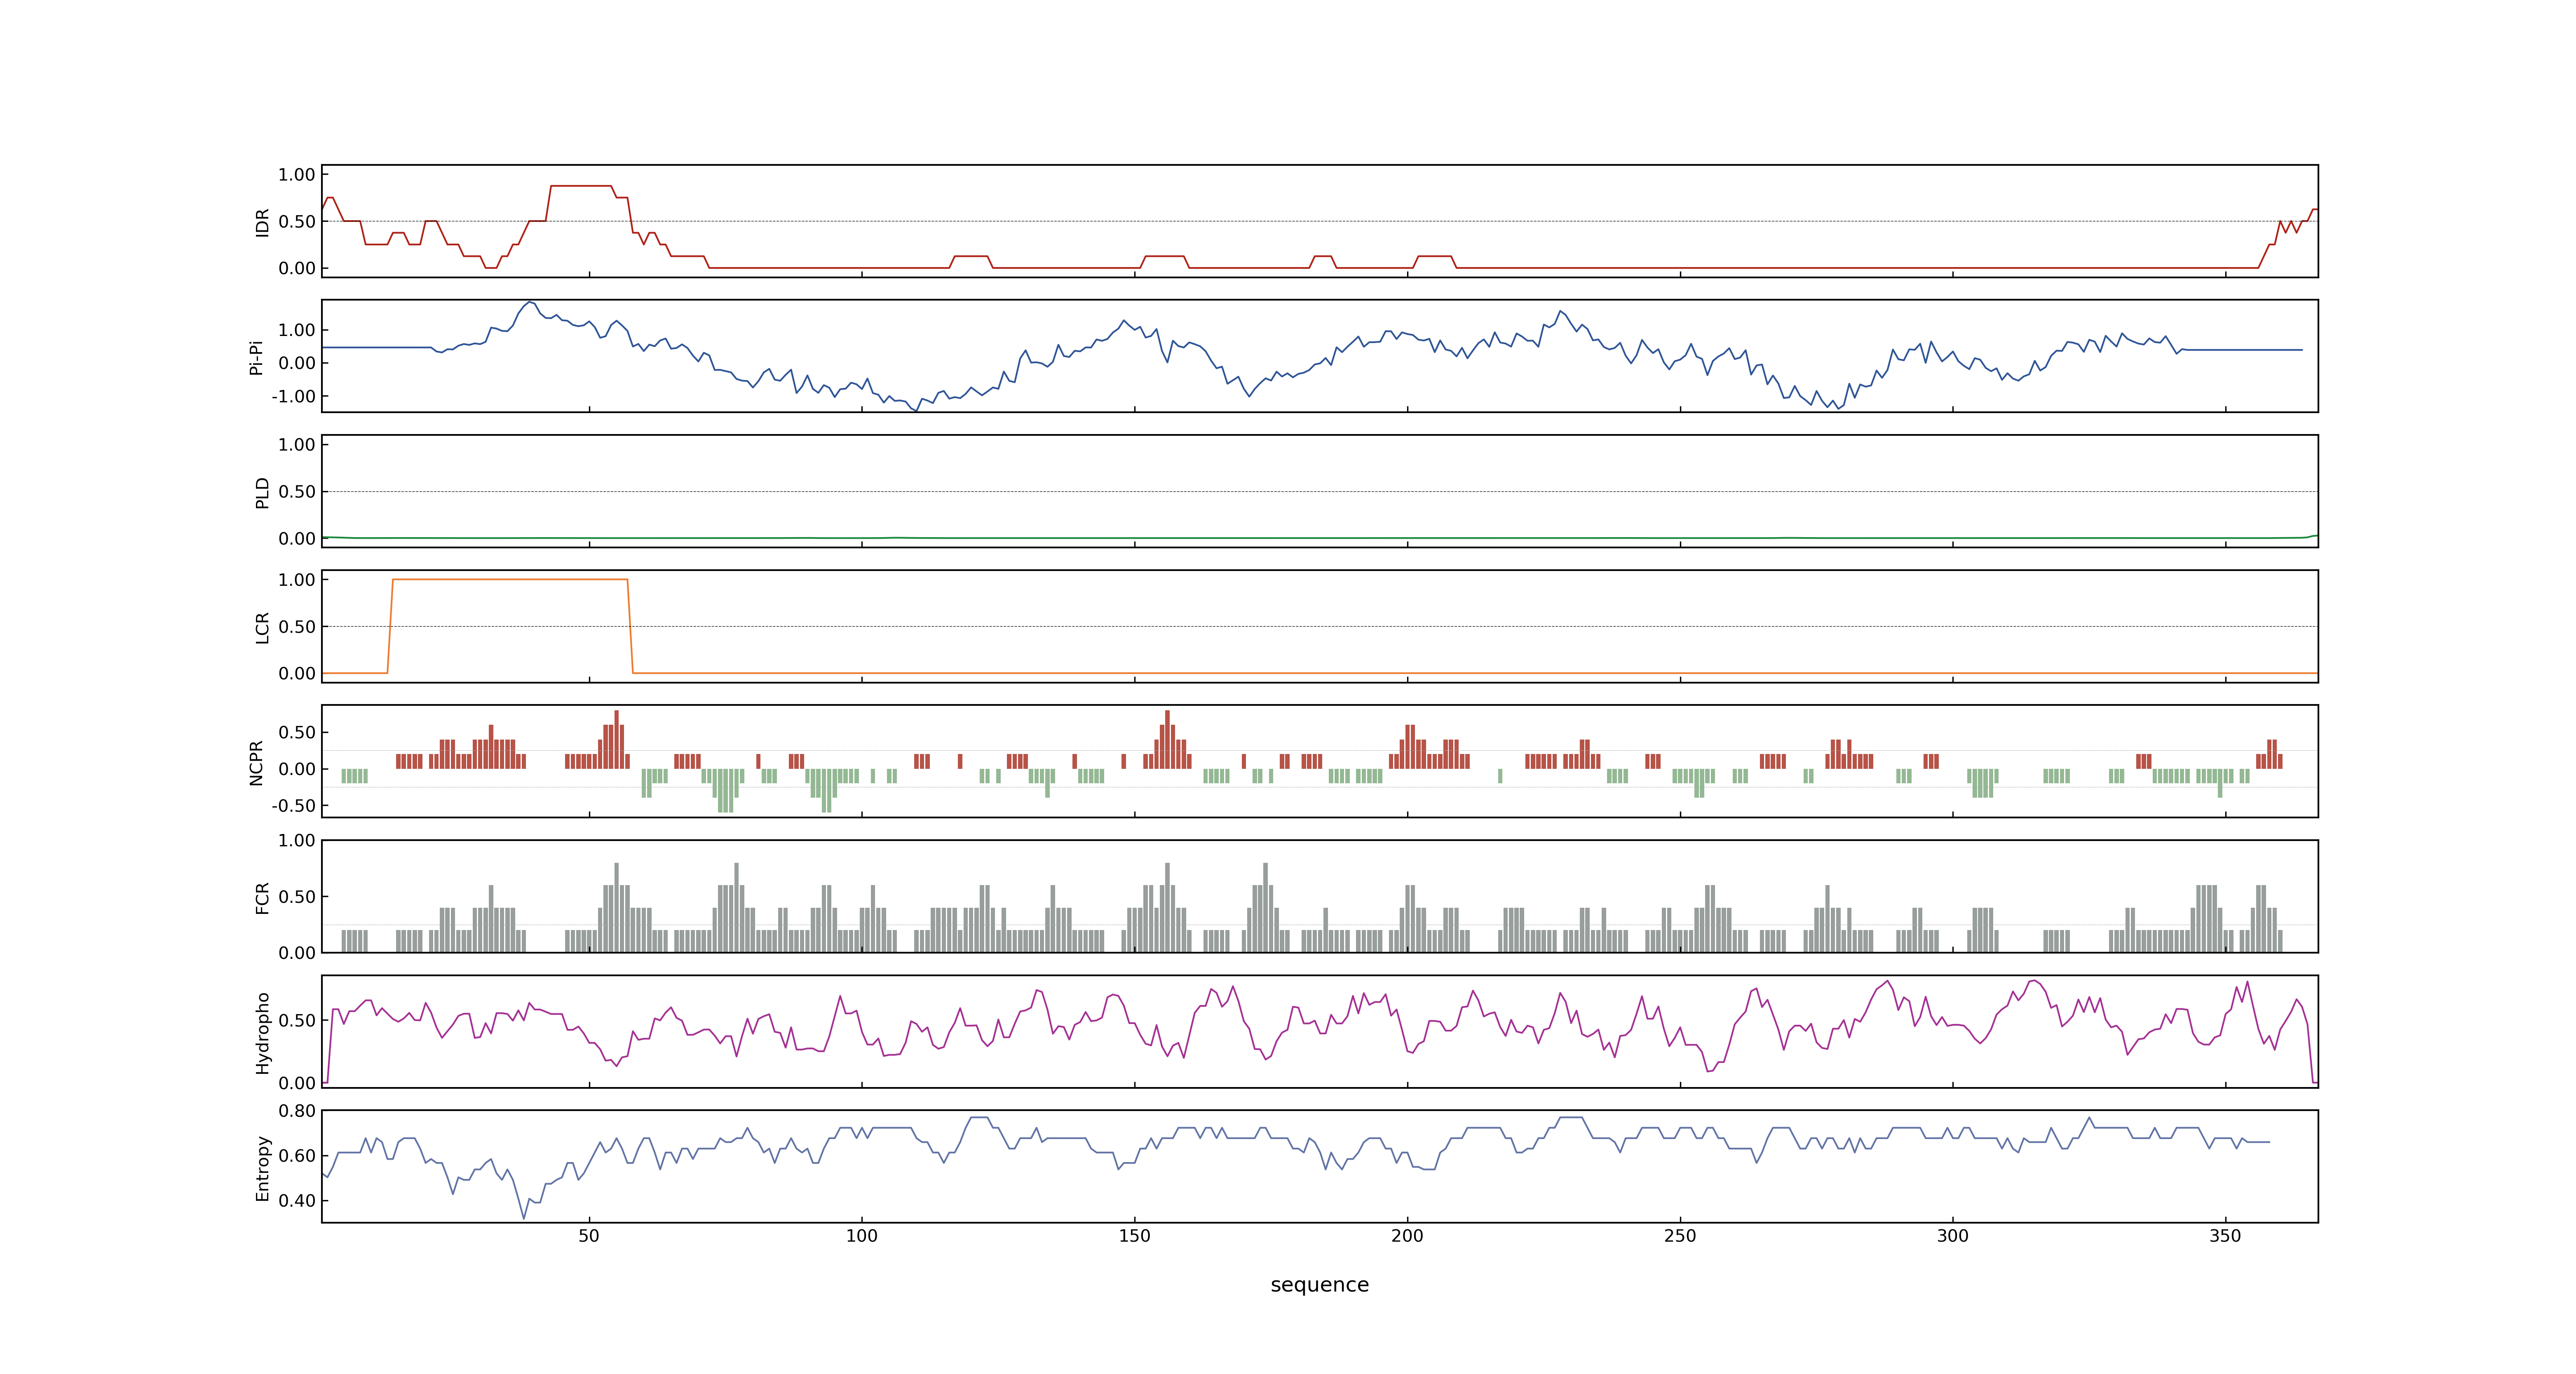Click the -0.50 tick on NCPR axis
This screenshot has height=1374, width=2576.
pos(293,806)
